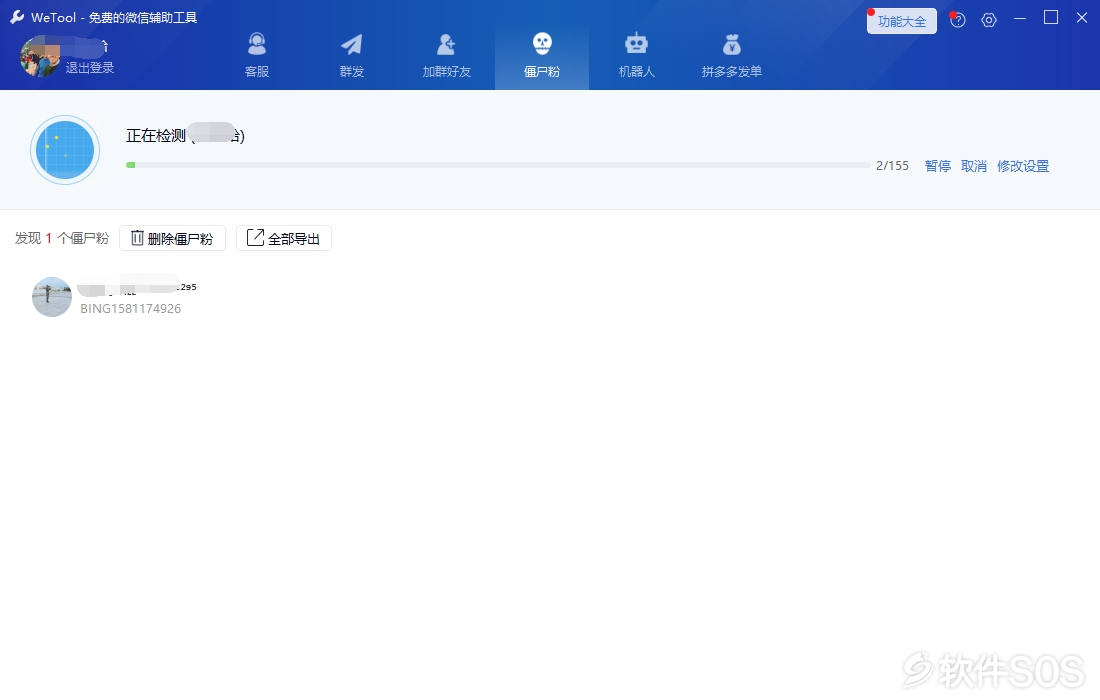Viewport: 1100px width, 700px height.
Task: Click the 全部导出 export all button
Action: [283, 238]
